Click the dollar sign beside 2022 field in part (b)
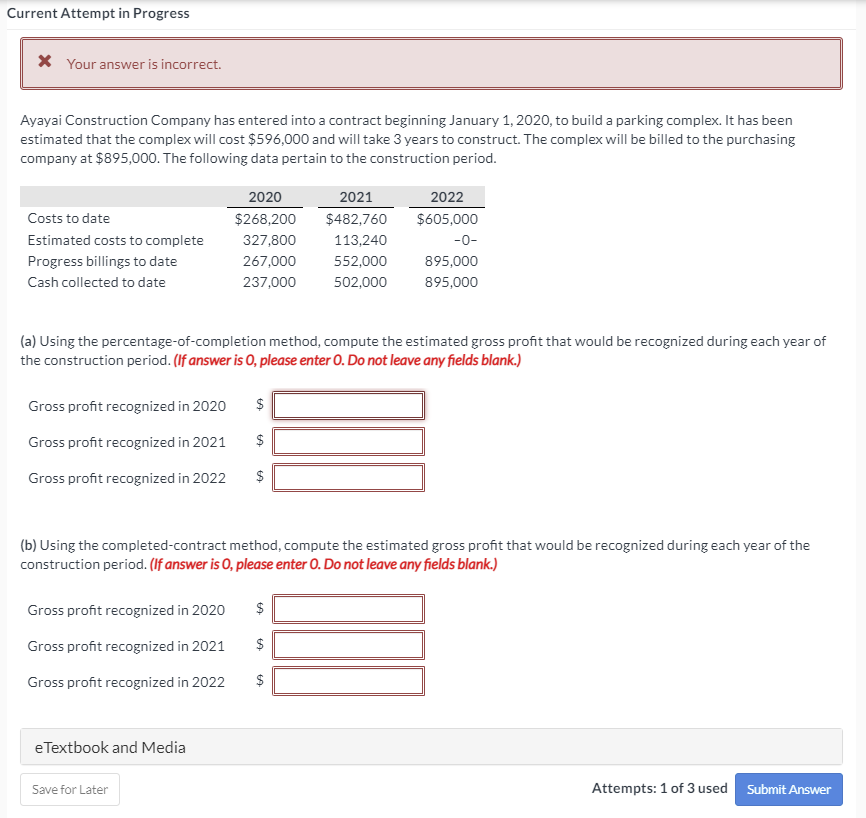 pos(259,681)
